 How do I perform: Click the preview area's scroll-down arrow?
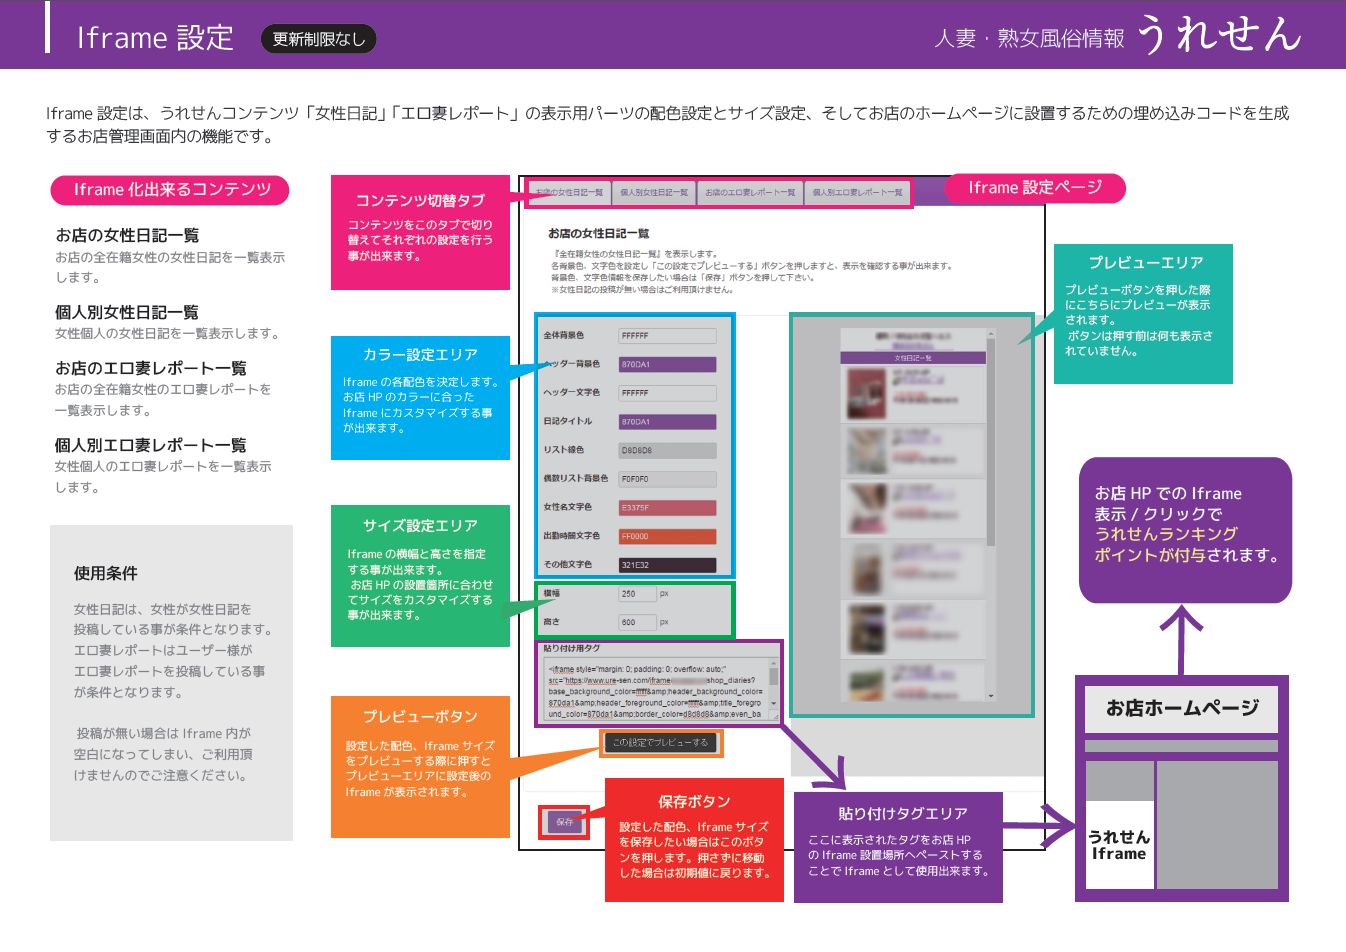[990, 695]
